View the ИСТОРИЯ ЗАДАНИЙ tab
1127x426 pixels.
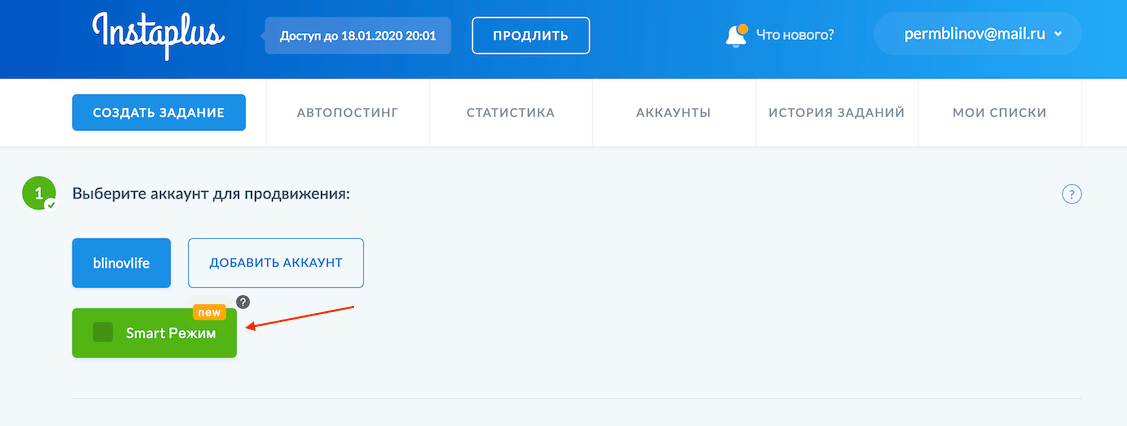(836, 113)
